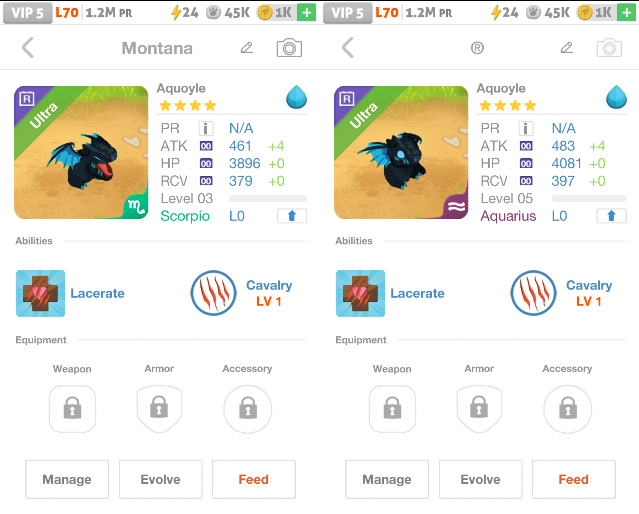
Task: Tap the Level 05 experience progress bar
Action: coord(589,199)
